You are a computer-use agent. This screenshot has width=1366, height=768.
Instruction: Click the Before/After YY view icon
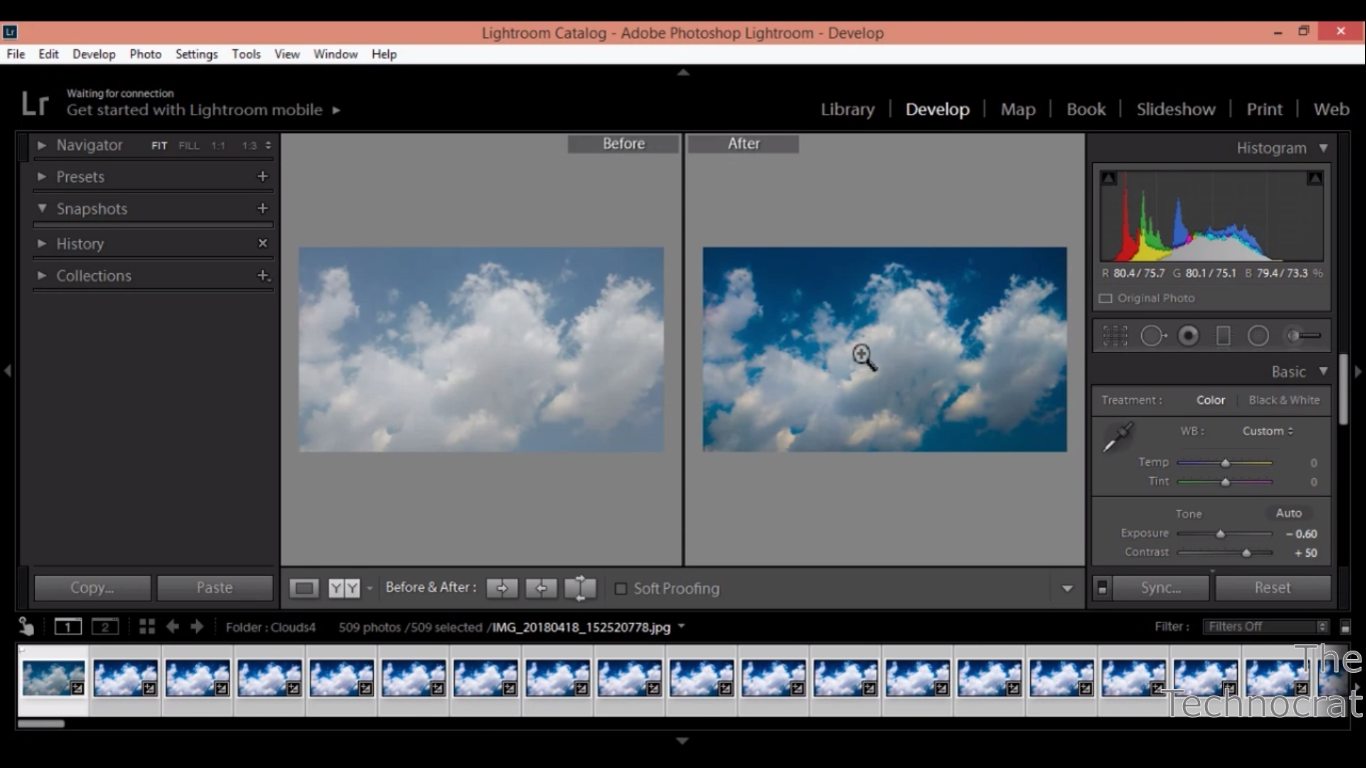(x=343, y=588)
